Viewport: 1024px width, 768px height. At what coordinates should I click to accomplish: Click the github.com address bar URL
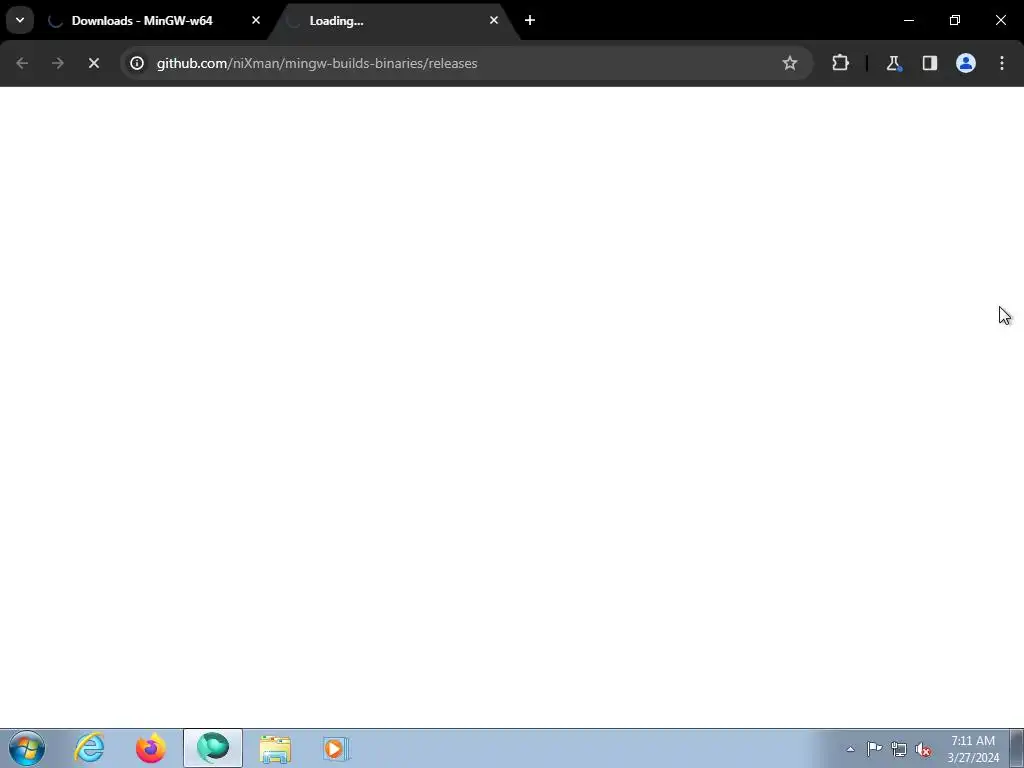pyautogui.click(x=317, y=63)
